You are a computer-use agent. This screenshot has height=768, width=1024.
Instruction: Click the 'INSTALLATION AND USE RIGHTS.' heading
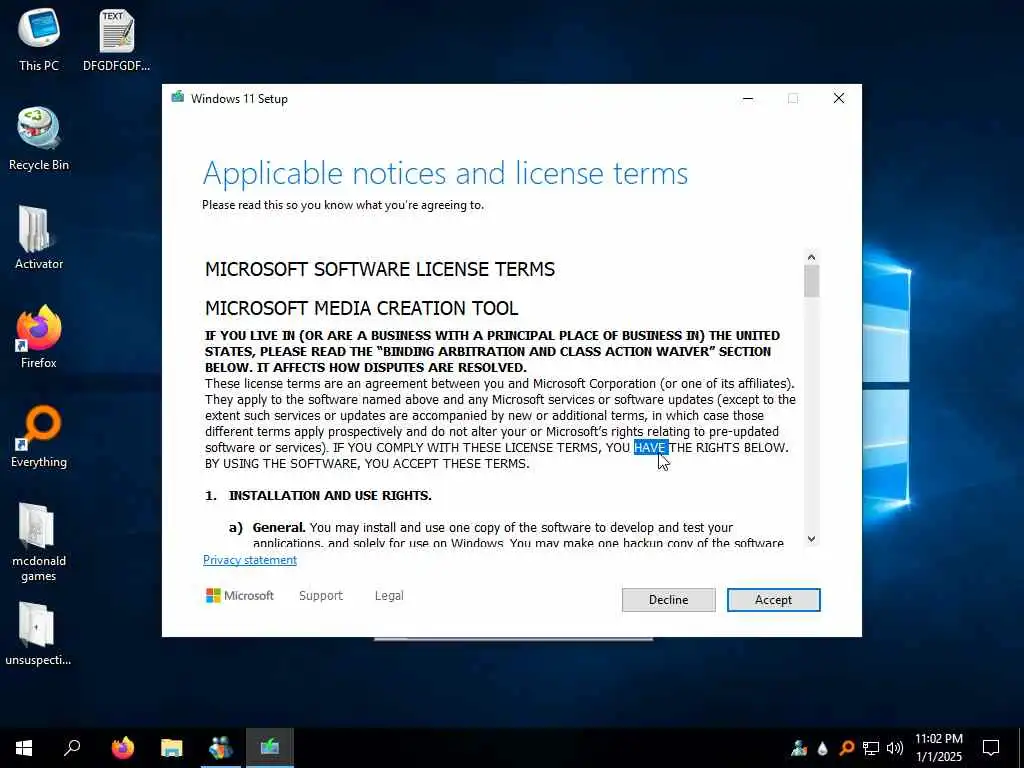coord(330,495)
